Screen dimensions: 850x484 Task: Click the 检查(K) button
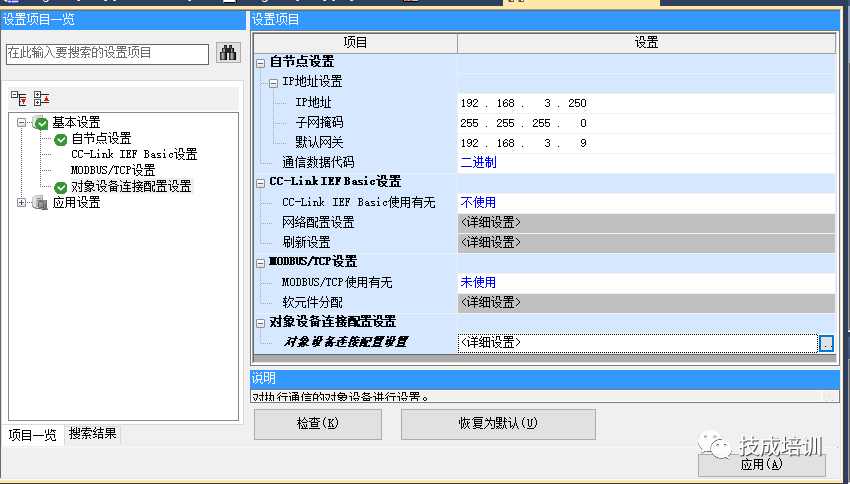point(318,424)
